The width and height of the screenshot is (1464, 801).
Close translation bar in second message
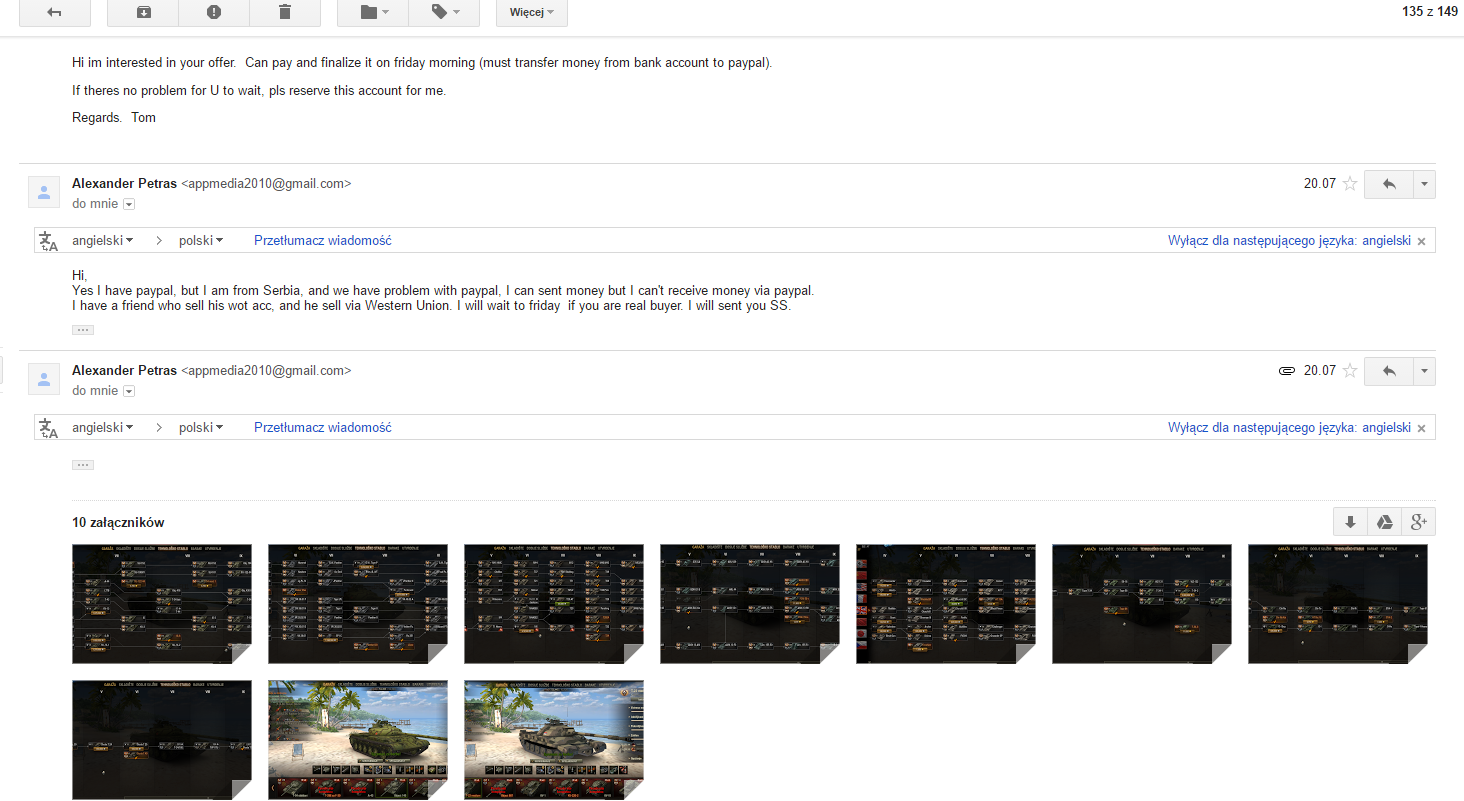coord(1422,428)
